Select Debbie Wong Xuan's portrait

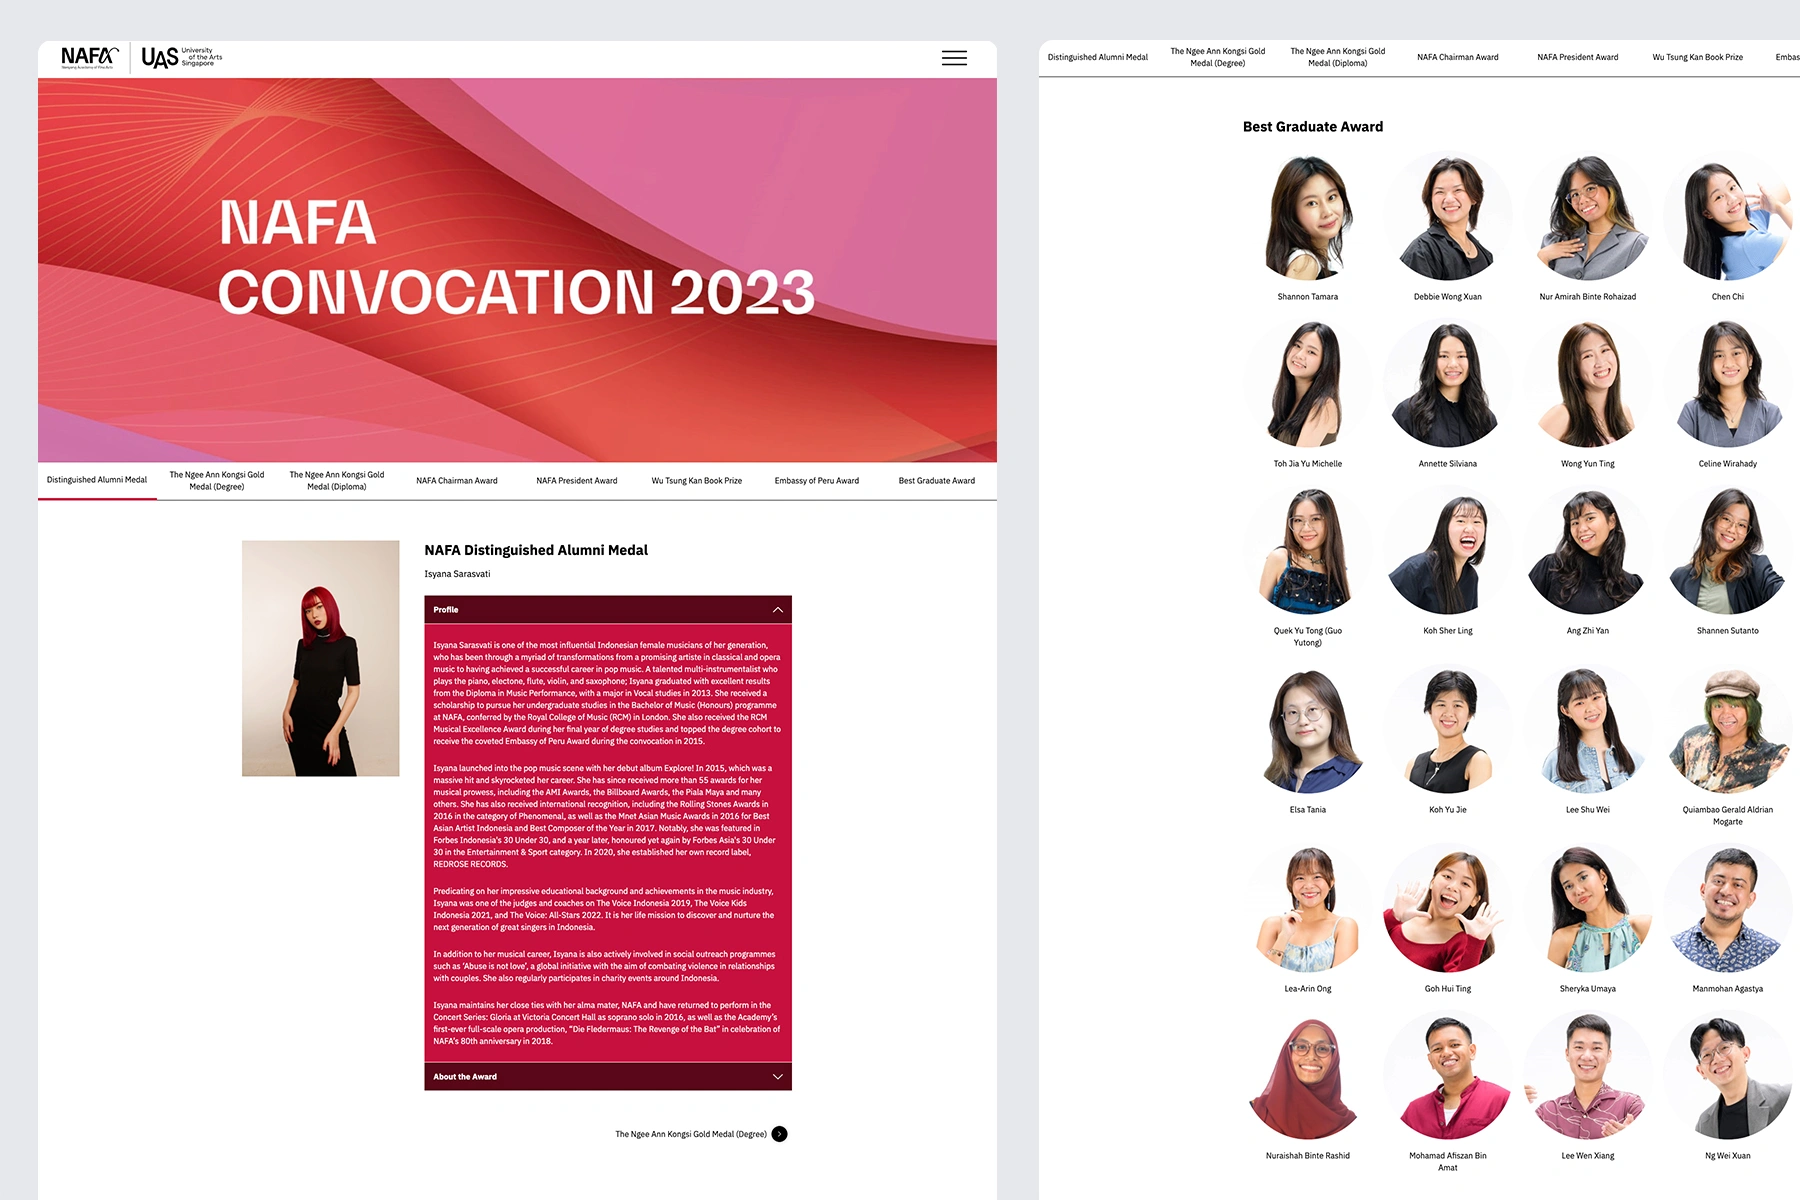pyautogui.click(x=1448, y=217)
